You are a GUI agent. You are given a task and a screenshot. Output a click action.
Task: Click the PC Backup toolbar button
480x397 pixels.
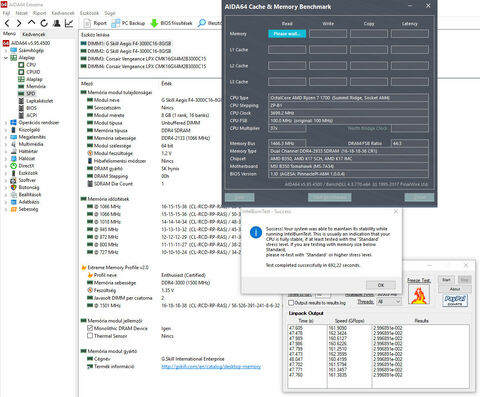(x=128, y=23)
